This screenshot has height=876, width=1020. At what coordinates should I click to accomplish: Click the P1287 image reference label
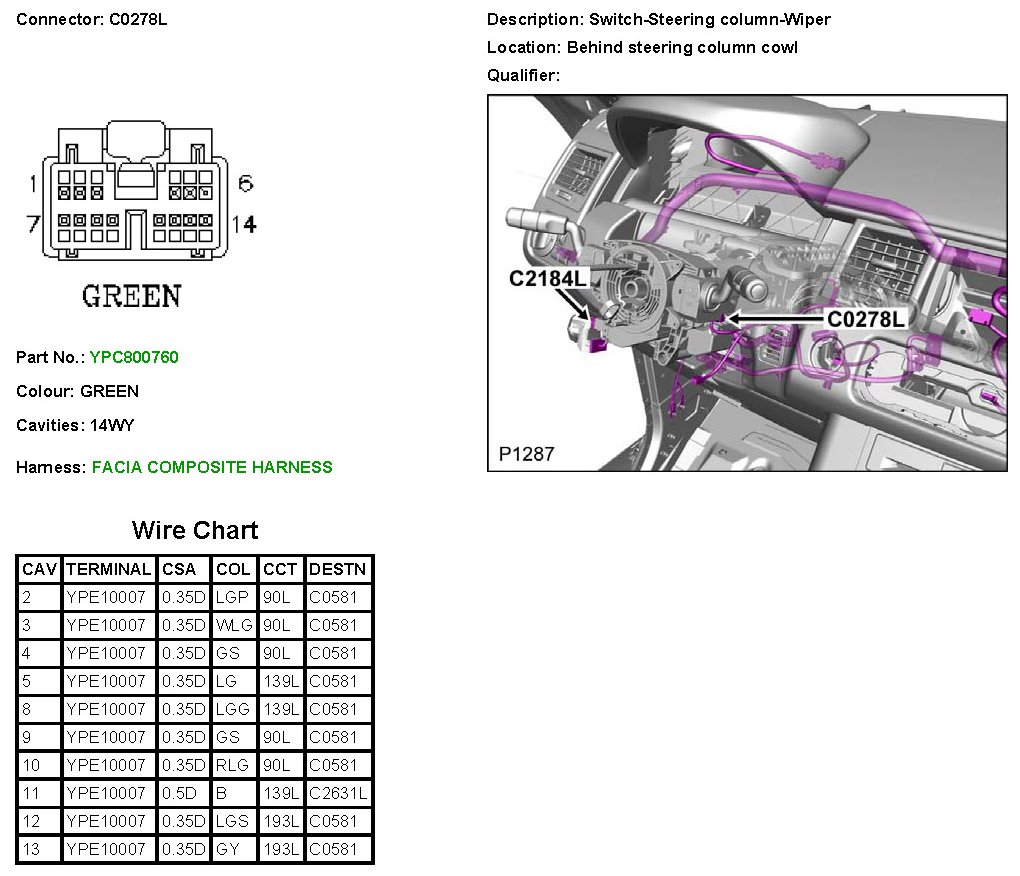(527, 454)
